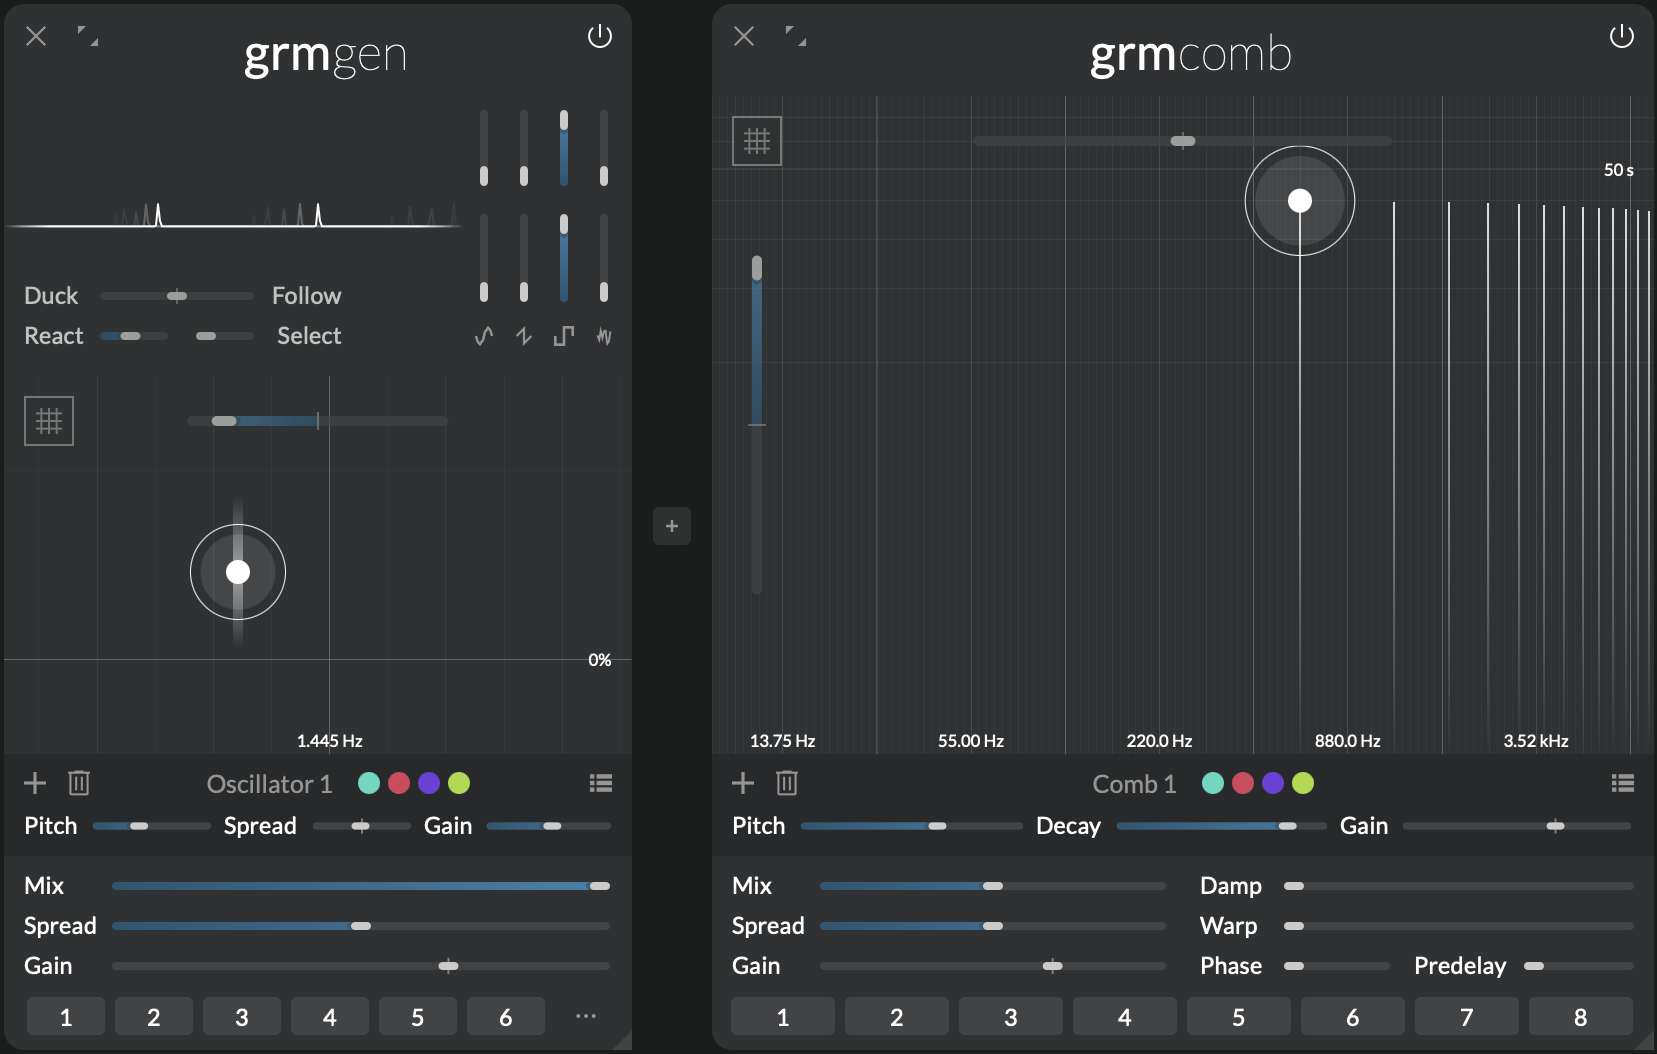This screenshot has height=1054, width=1657.
Task: Click the Comb 1 label
Action: point(1134,784)
